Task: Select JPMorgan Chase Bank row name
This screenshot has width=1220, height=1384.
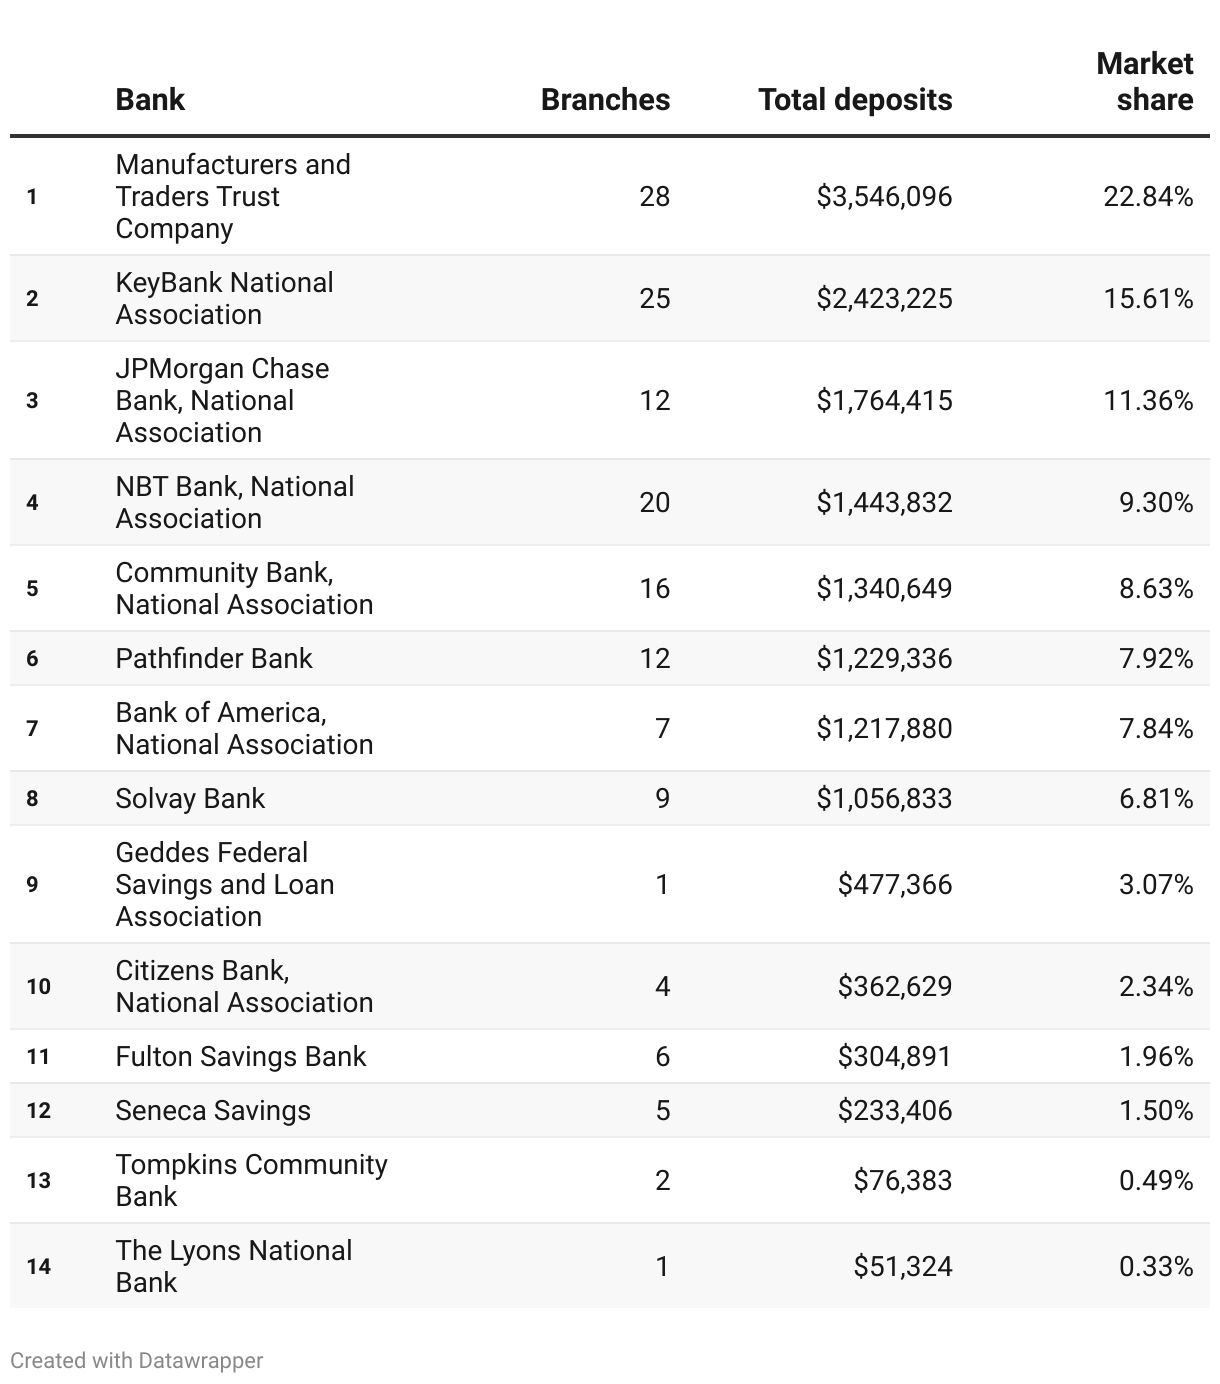Action: tap(222, 401)
